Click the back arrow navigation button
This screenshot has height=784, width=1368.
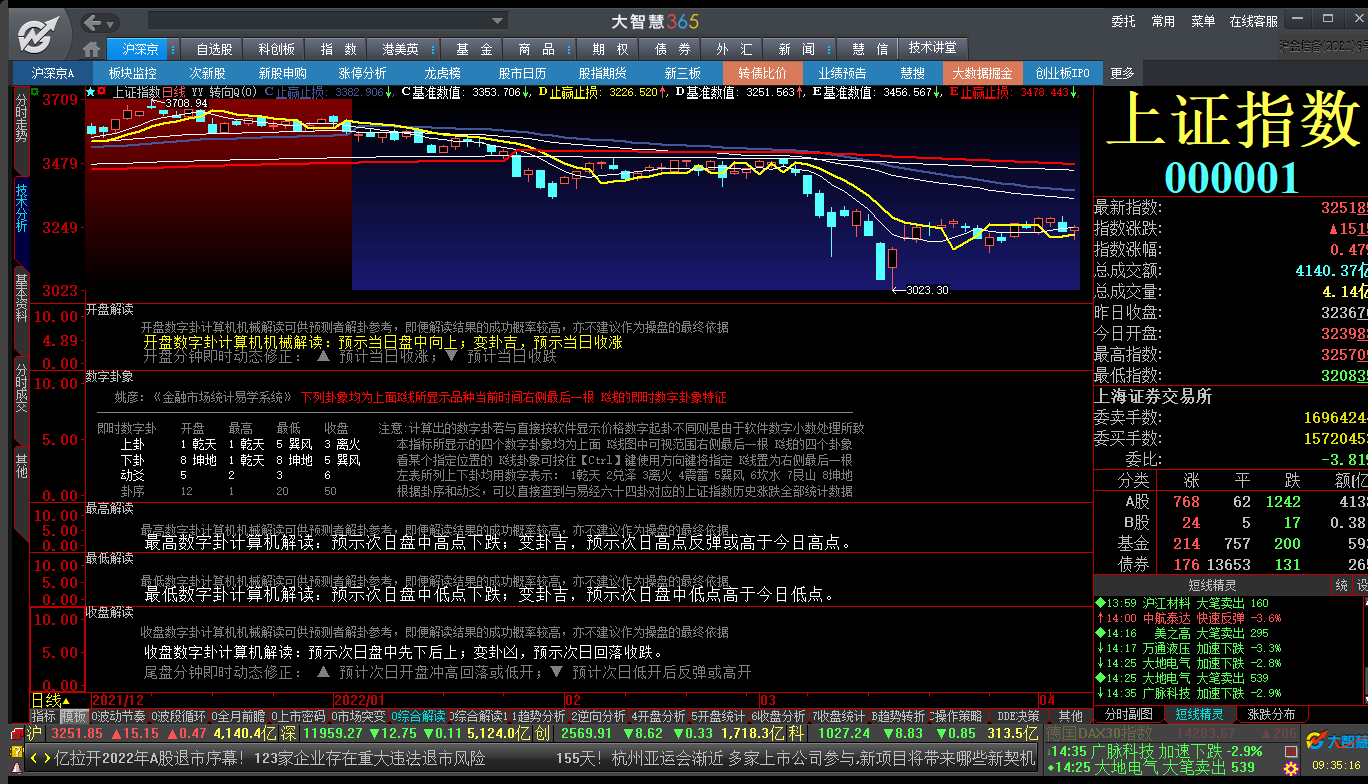tap(93, 22)
